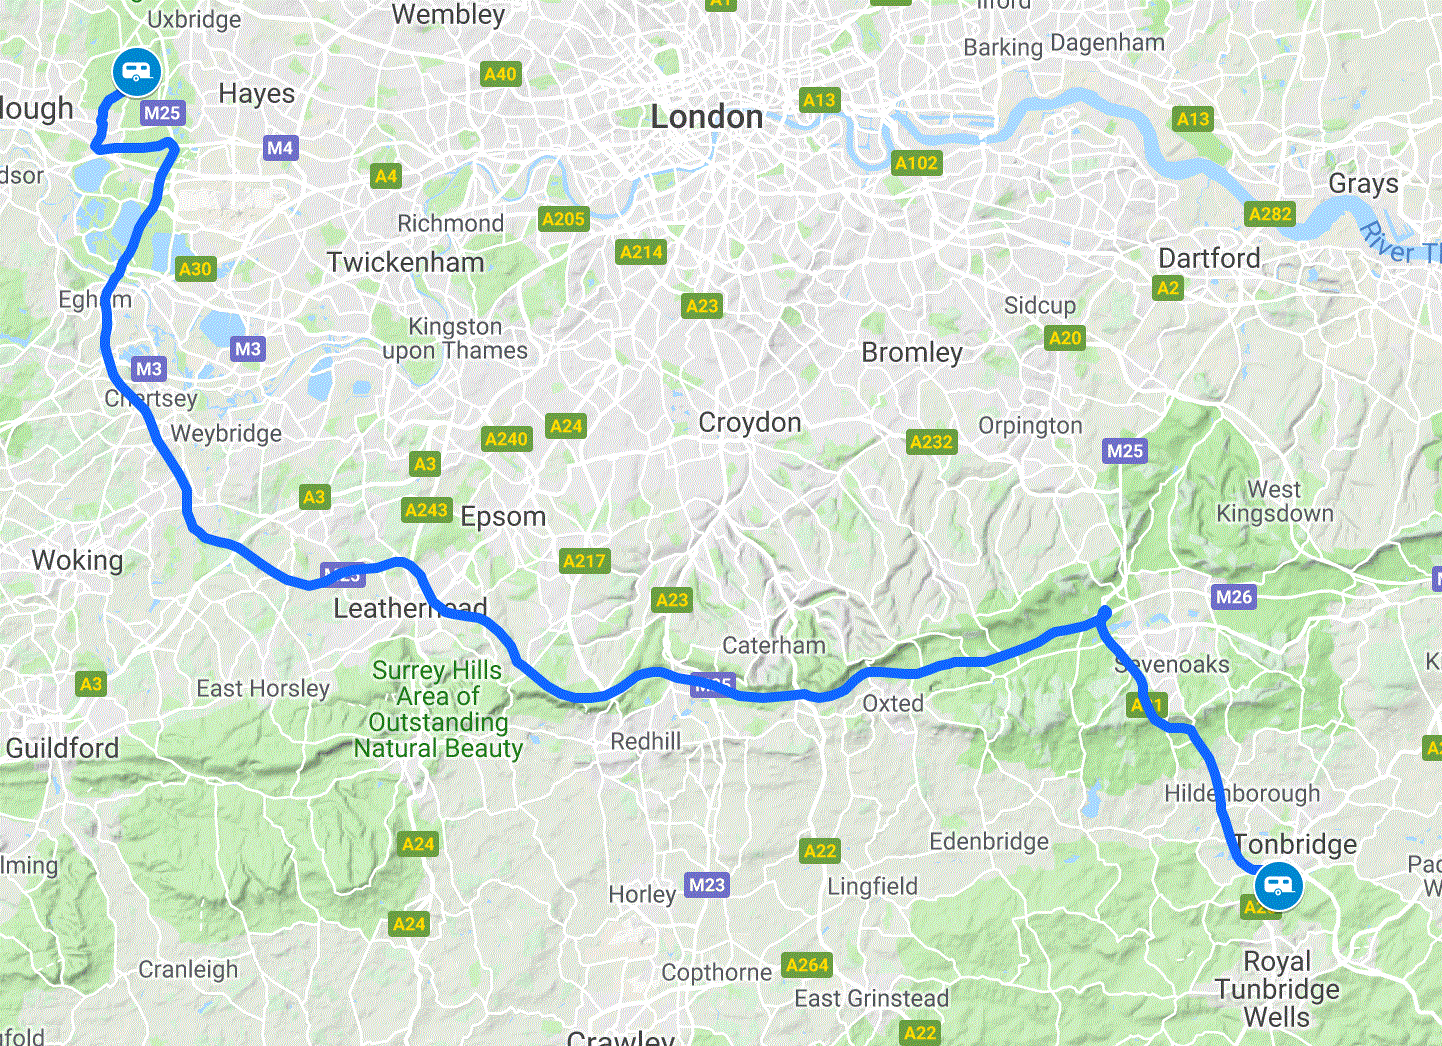Click the Dartford town label
The height and width of the screenshot is (1046, 1442).
pos(1209,258)
